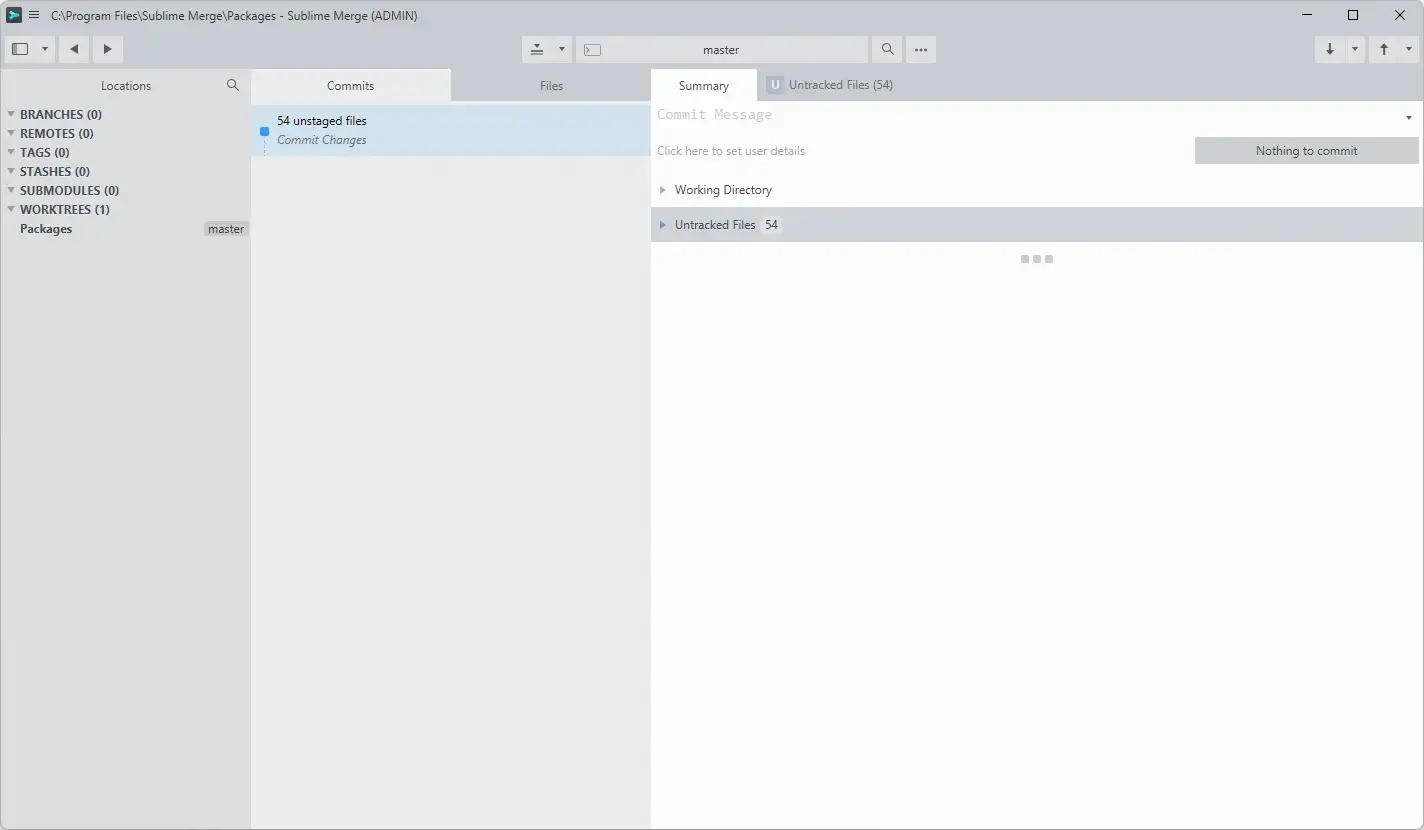Switch to the Commits tab
This screenshot has width=1424, height=830.
pyautogui.click(x=350, y=86)
